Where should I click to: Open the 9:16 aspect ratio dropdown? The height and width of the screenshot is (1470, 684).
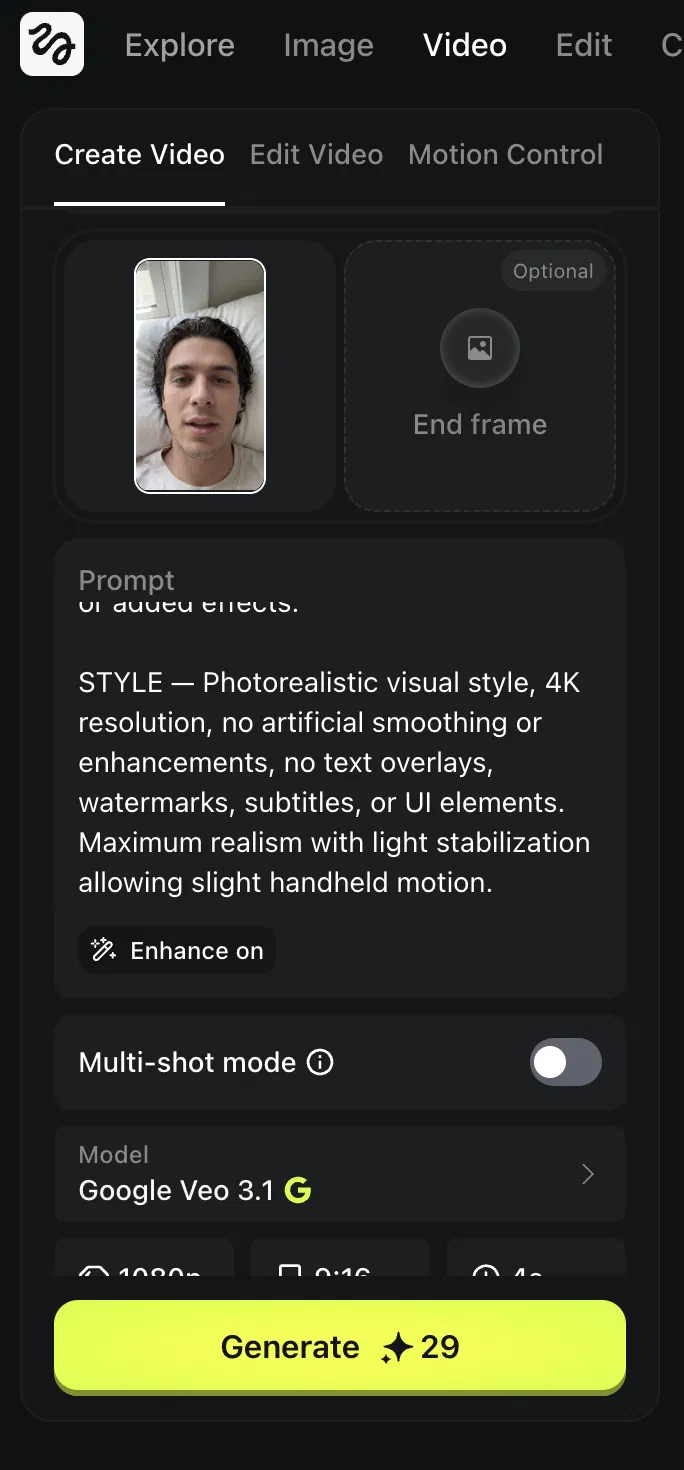tap(339, 1268)
